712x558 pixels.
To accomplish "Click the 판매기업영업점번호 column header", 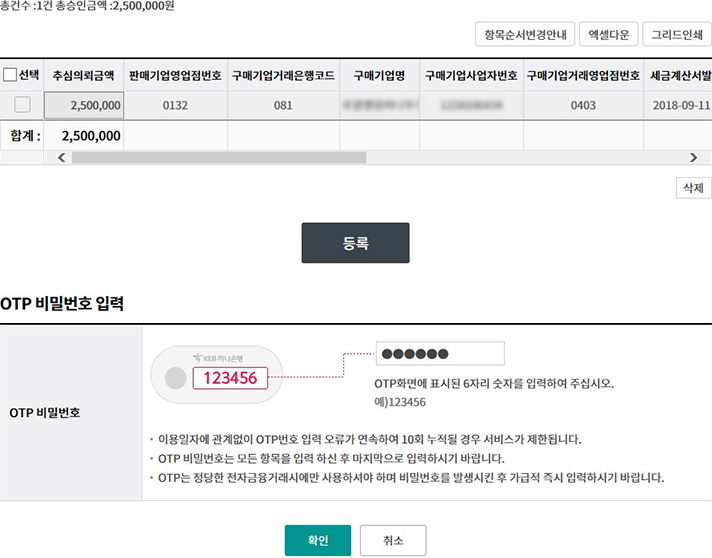I will coord(175,75).
